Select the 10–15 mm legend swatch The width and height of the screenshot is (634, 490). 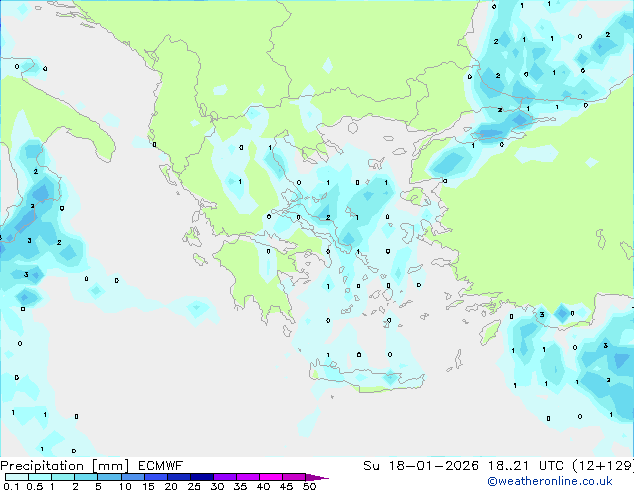(x=133, y=477)
